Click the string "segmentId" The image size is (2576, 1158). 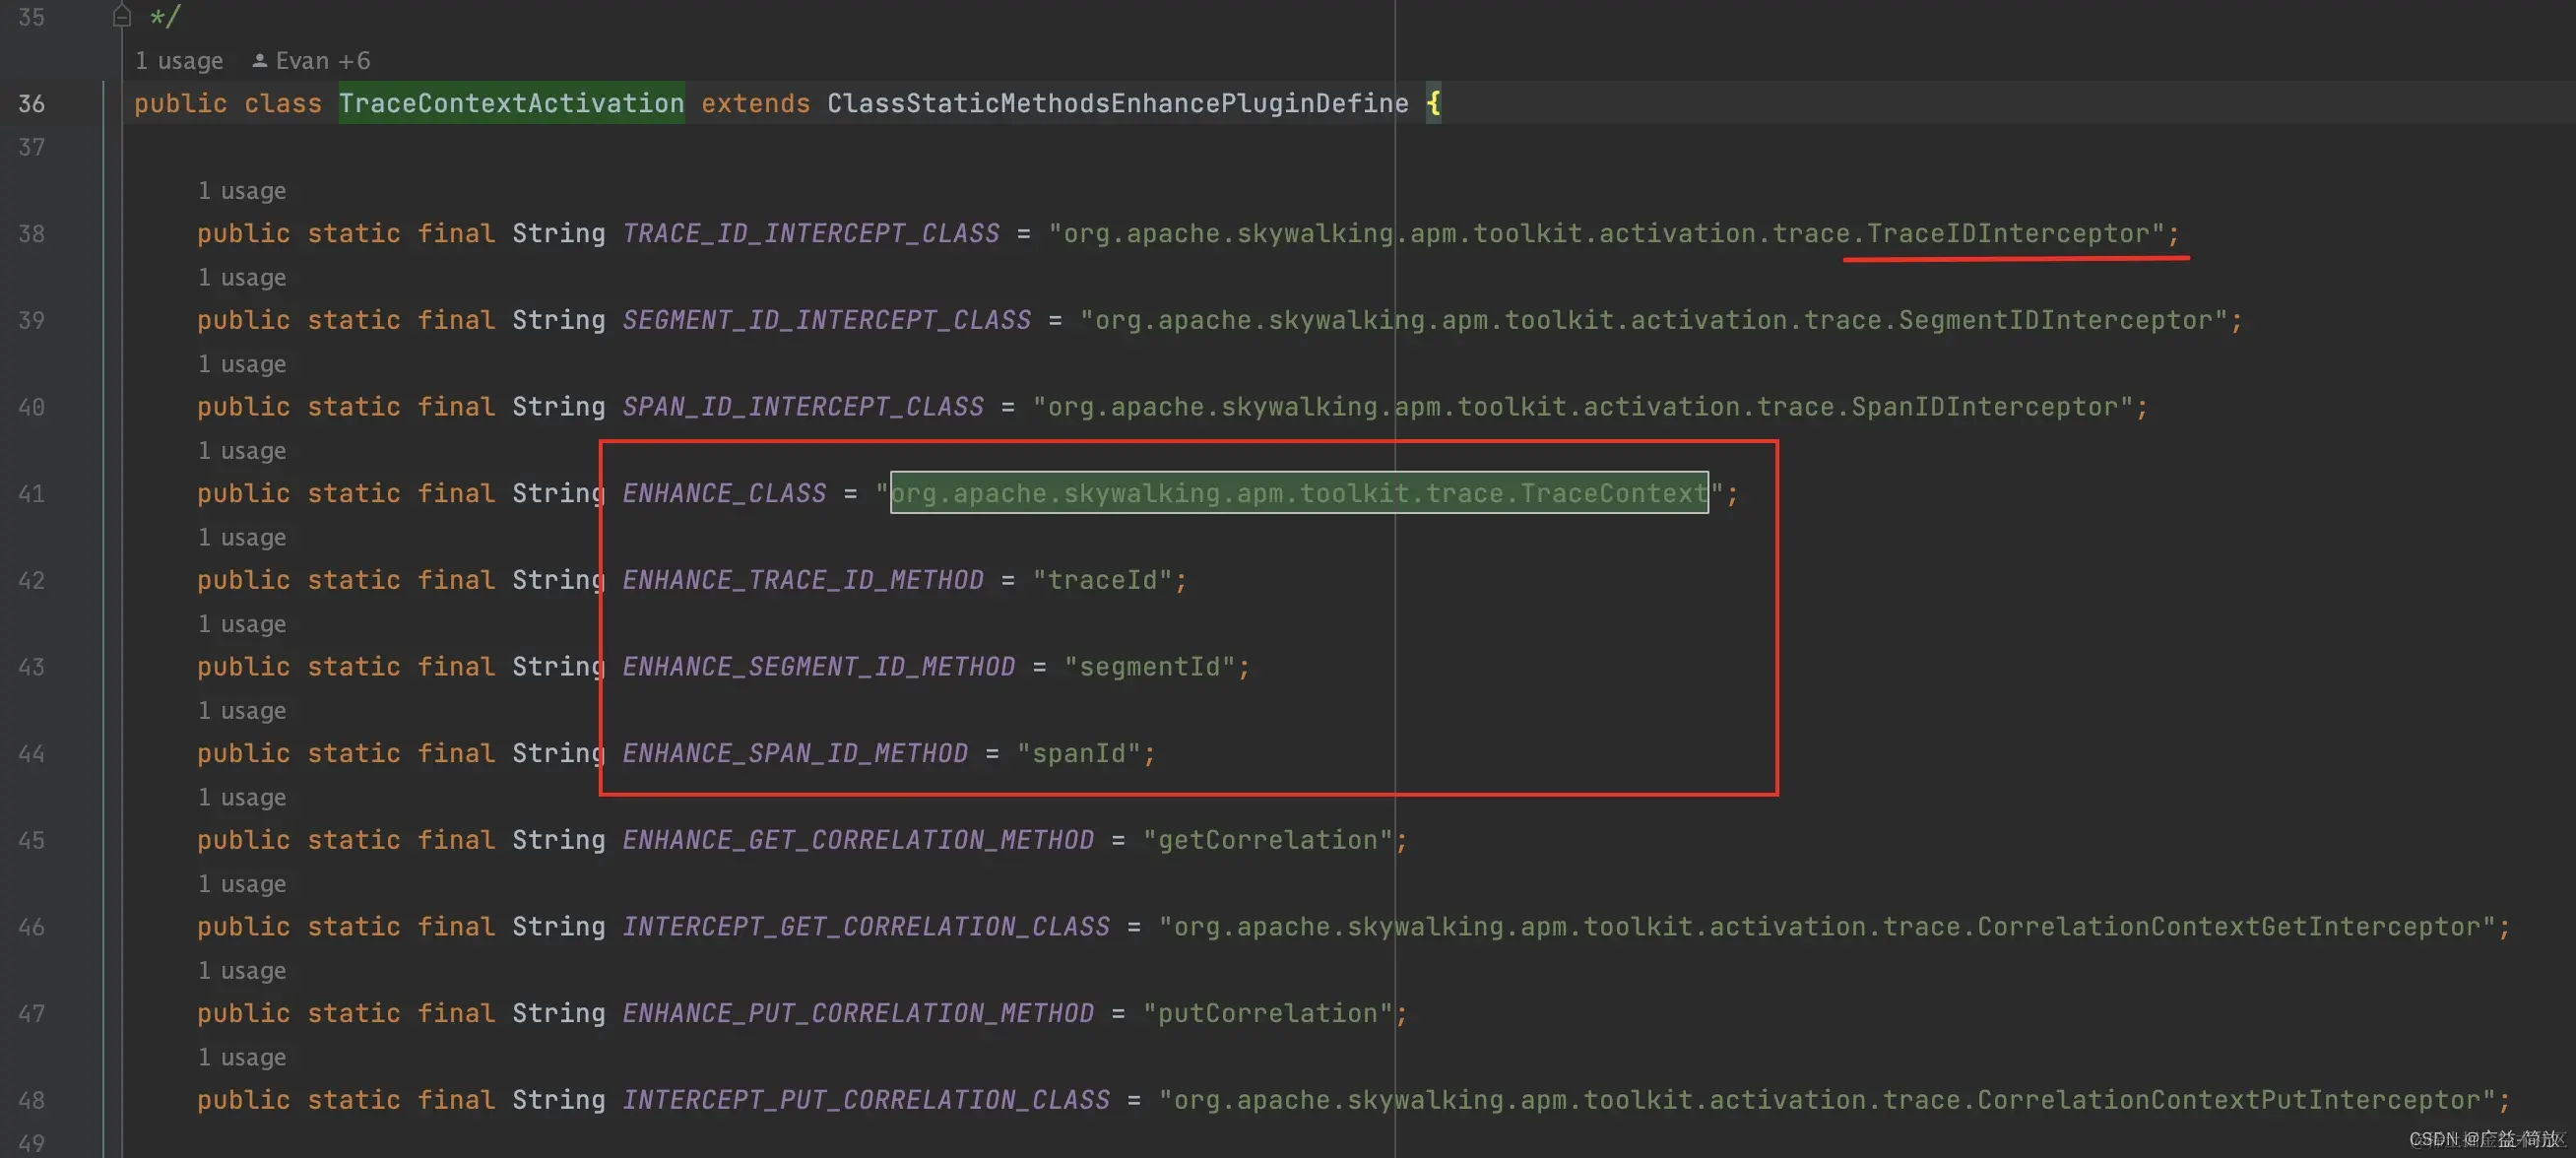coord(1150,667)
